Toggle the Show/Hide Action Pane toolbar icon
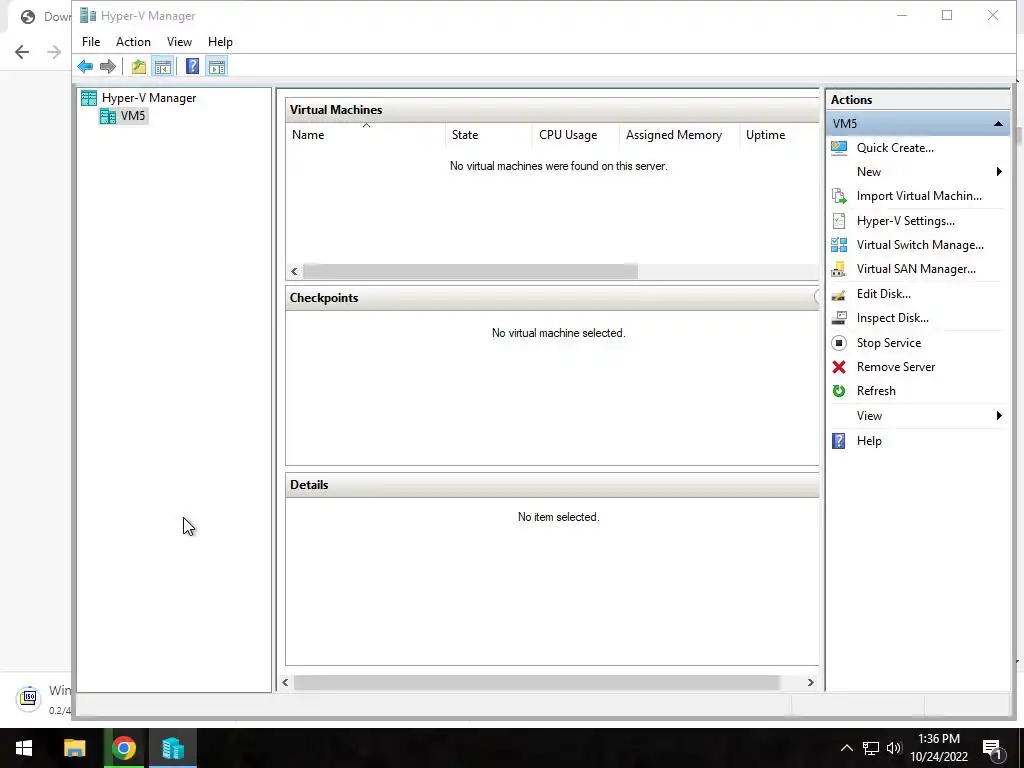 pos(217,66)
